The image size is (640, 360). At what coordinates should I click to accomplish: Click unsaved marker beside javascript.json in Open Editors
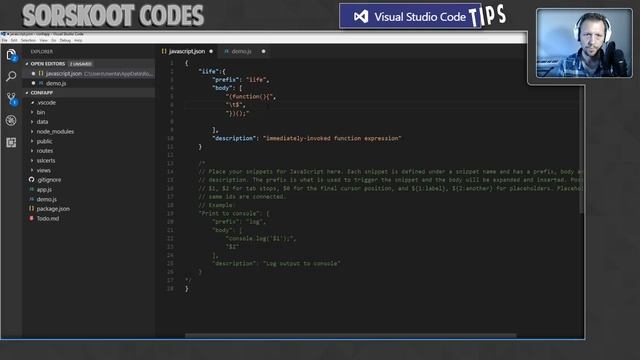(x=33, y=73)
